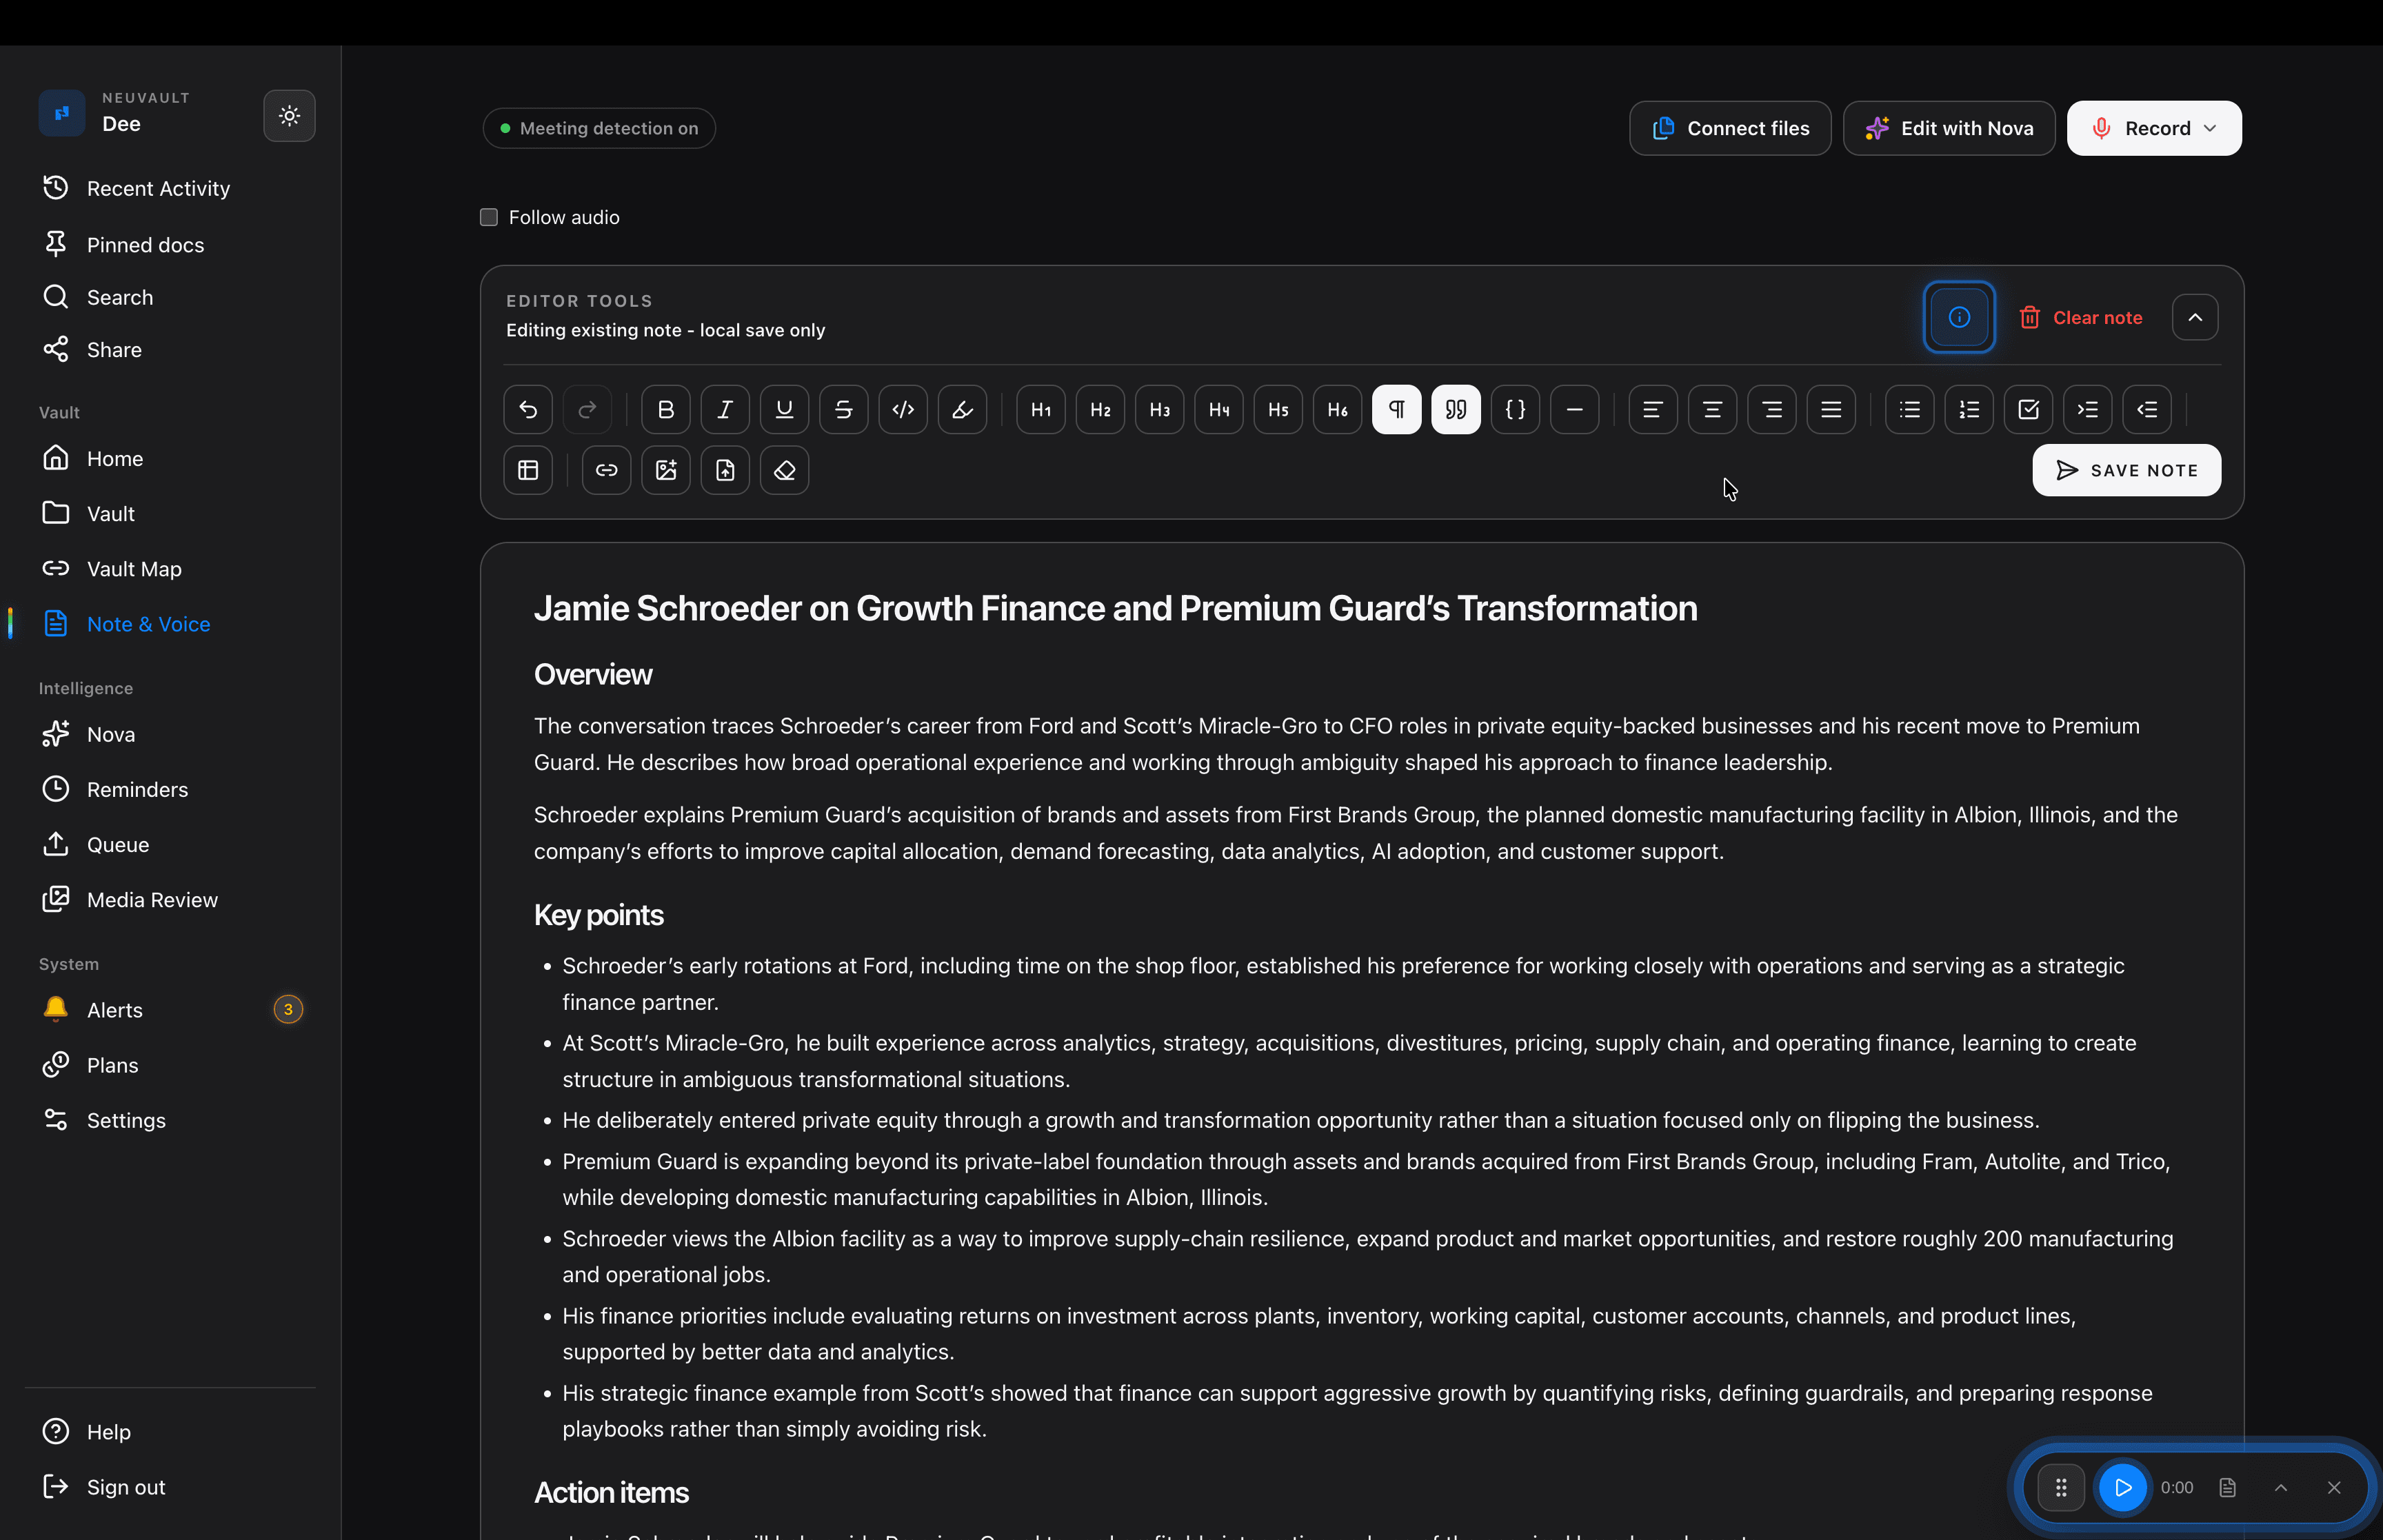Underline the selected text
2383x1540 pixels.
(x=784, y=409)
